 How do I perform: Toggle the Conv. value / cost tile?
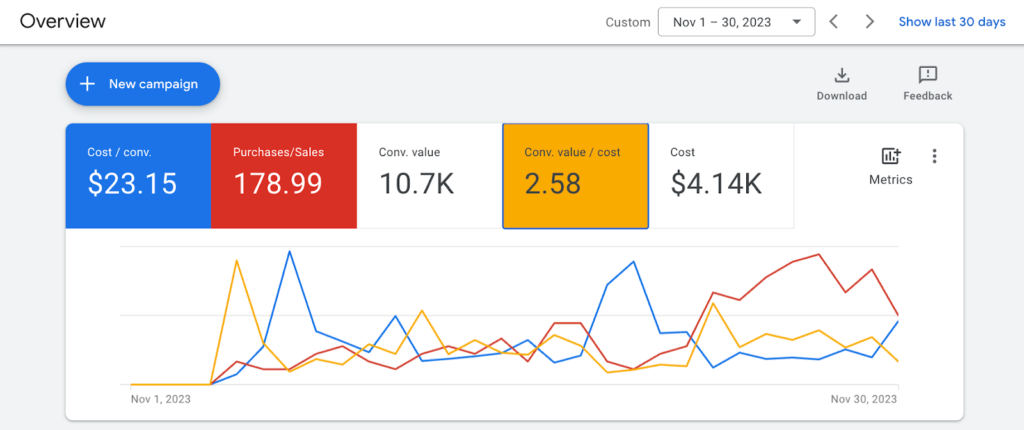click(x=575, y=176)
